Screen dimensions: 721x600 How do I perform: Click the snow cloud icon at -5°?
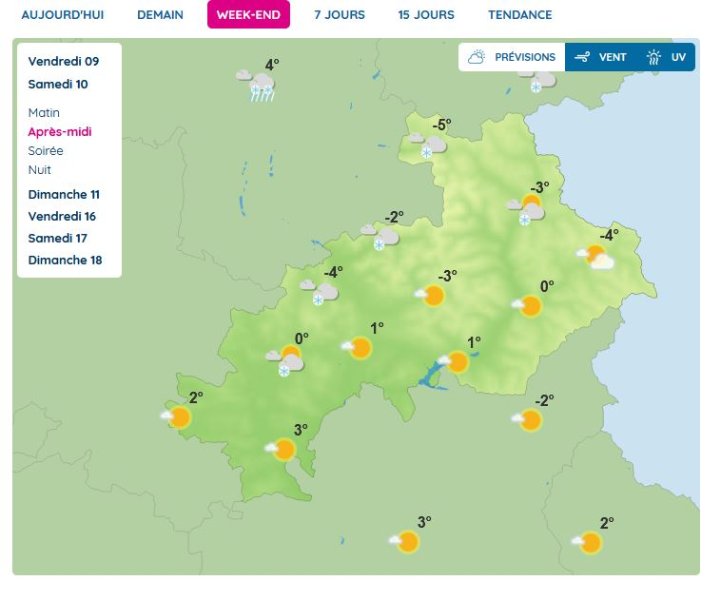[x=427, y=144]
